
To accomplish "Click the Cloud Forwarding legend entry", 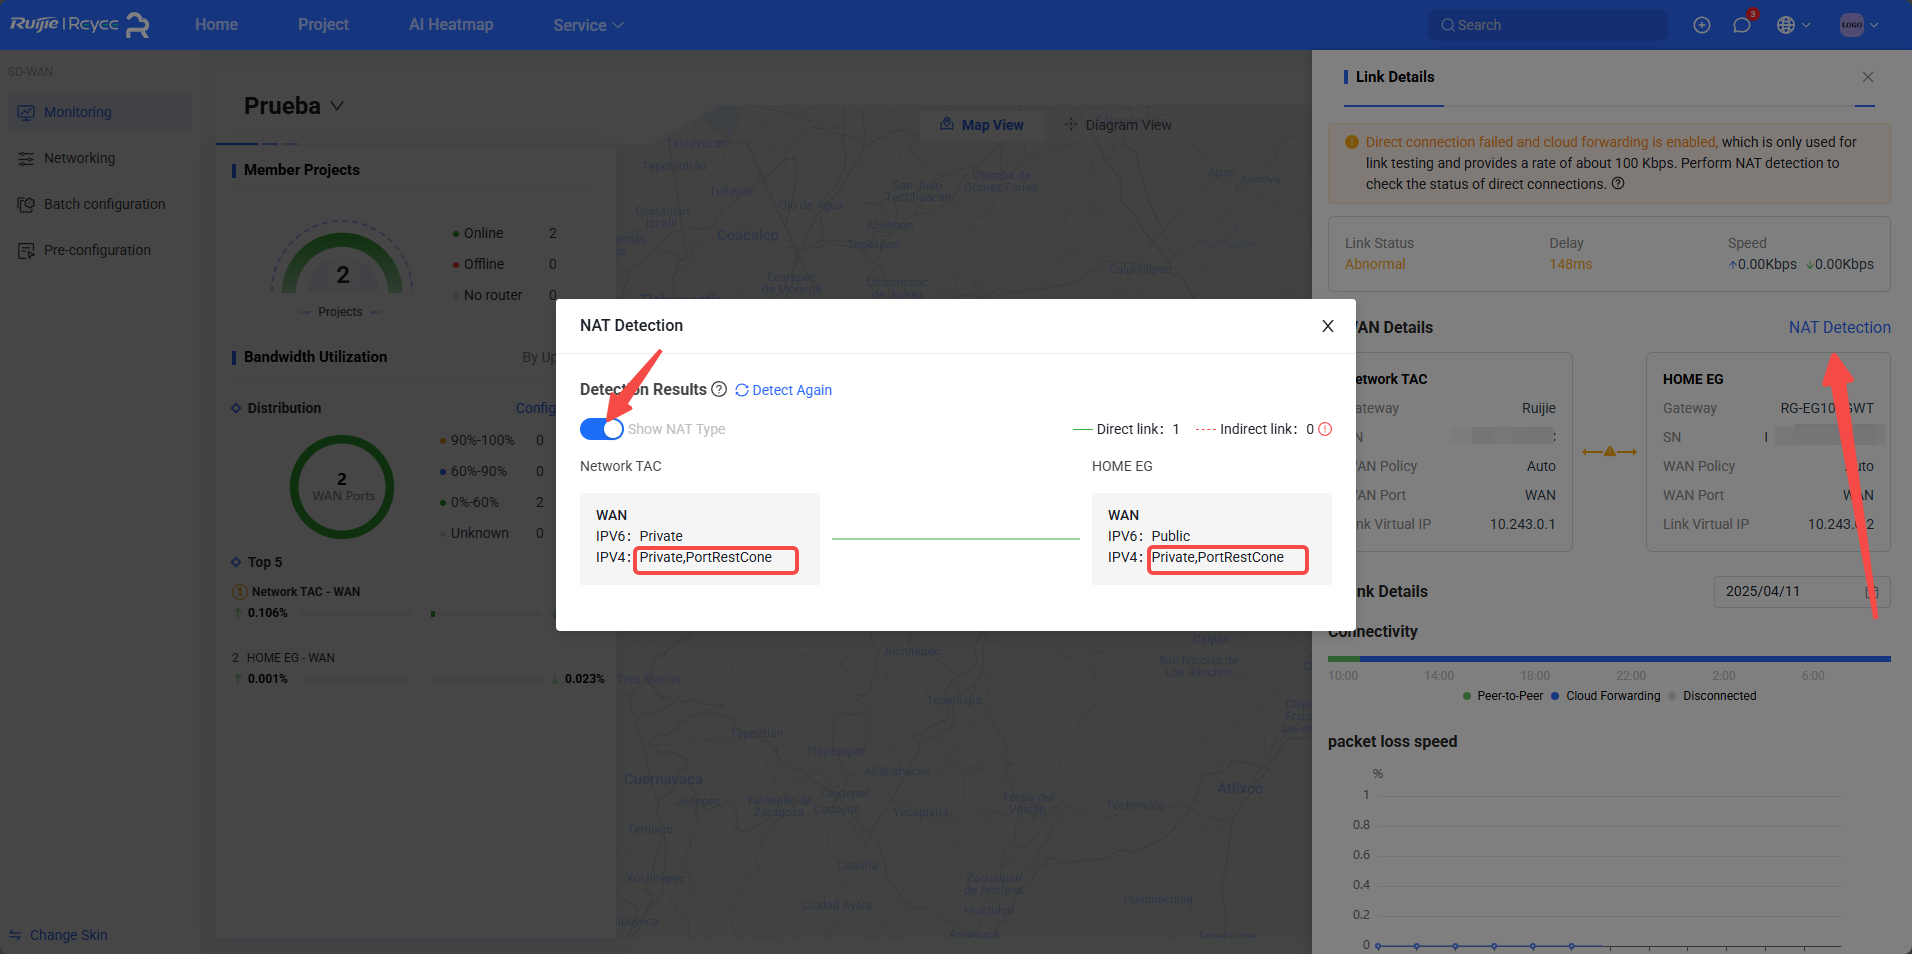I will [1606, 696].
